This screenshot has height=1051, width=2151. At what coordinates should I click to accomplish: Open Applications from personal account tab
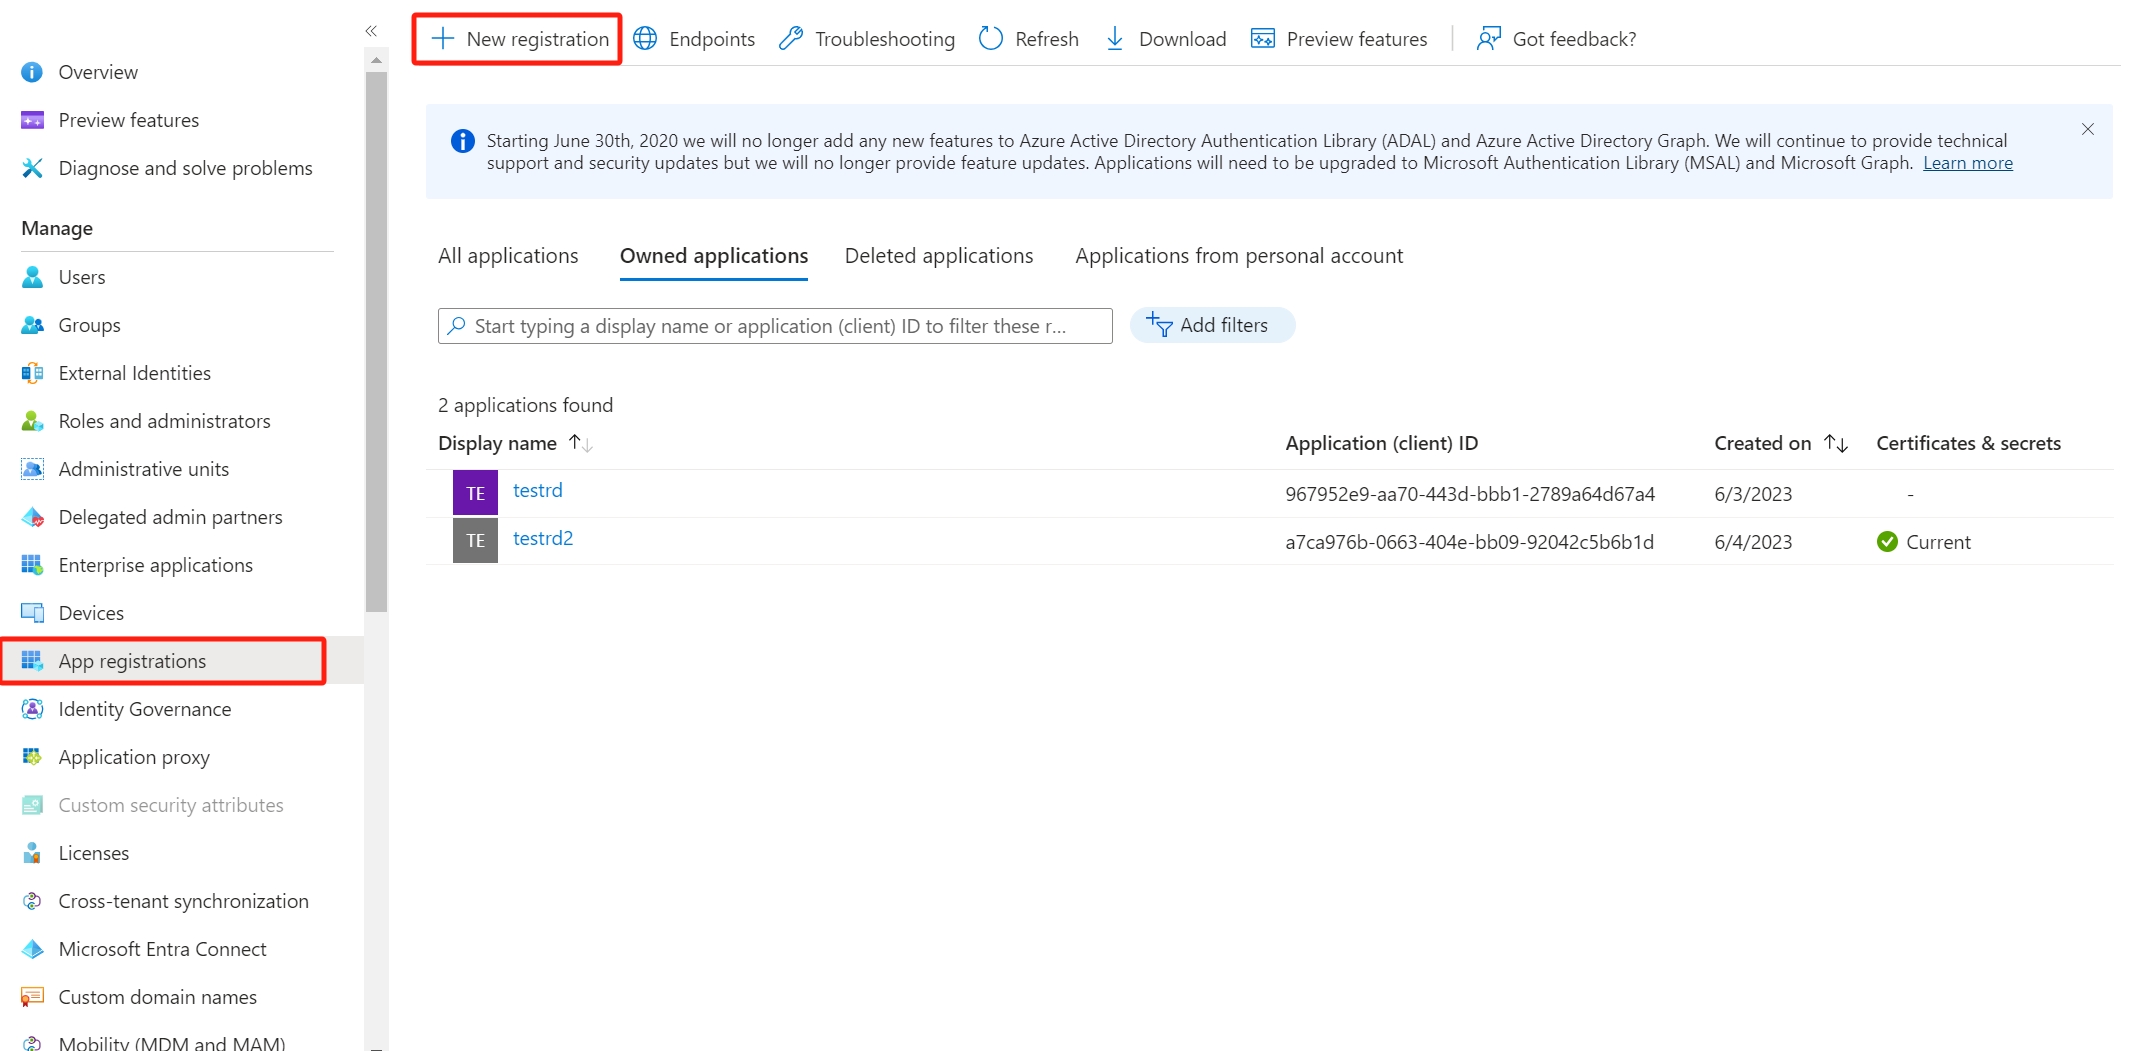[1239, 256]
